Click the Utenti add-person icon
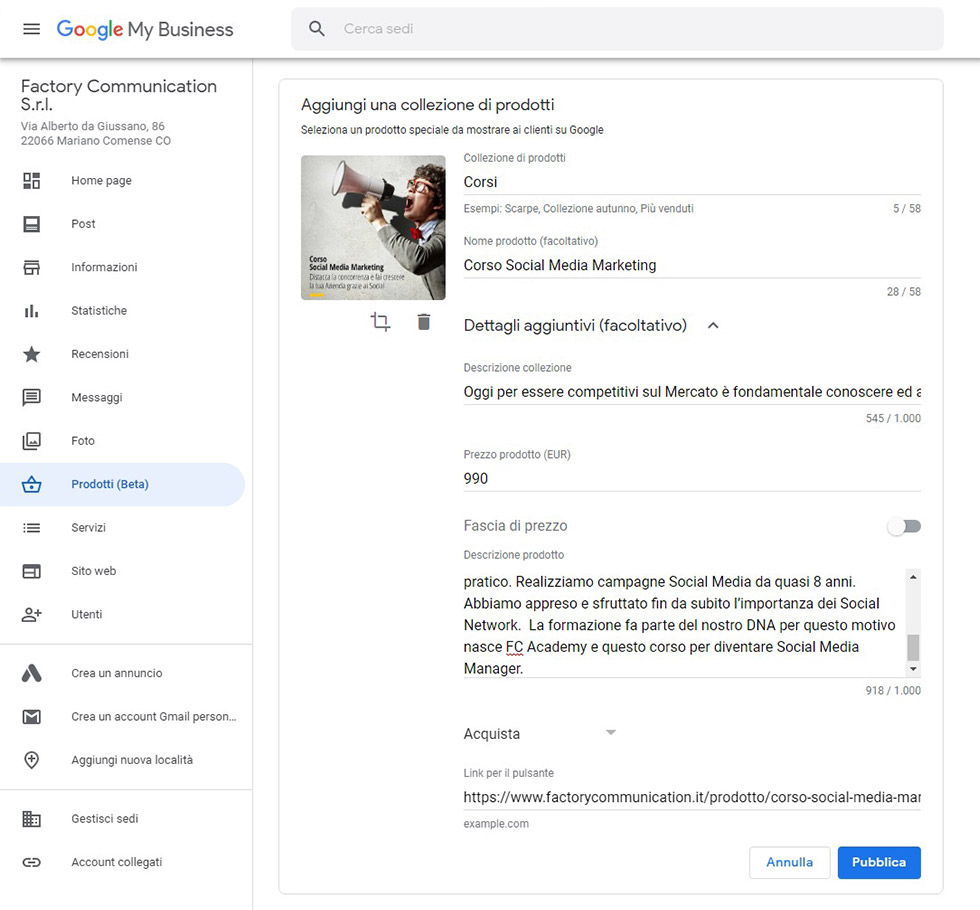 tap(31, 614)
